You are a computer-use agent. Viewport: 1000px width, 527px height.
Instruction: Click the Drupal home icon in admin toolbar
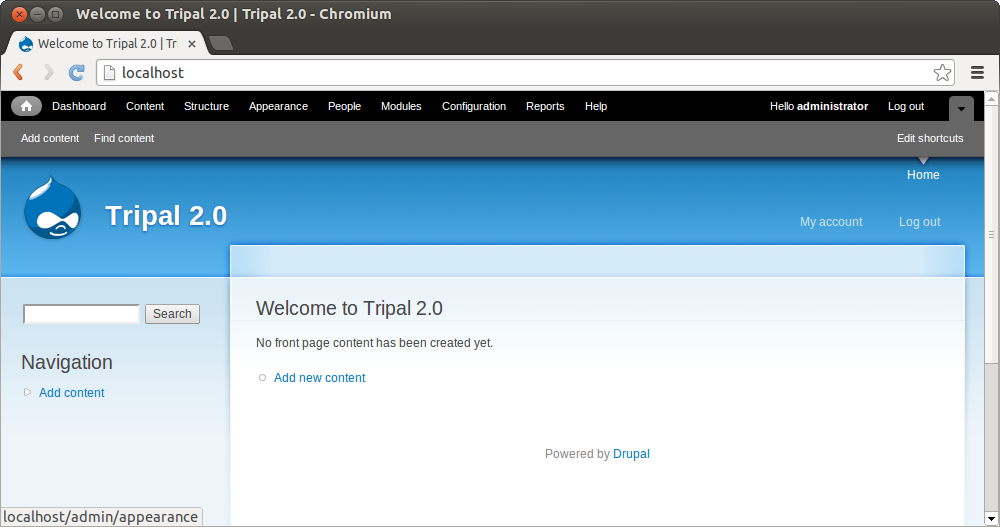point(26,106)
